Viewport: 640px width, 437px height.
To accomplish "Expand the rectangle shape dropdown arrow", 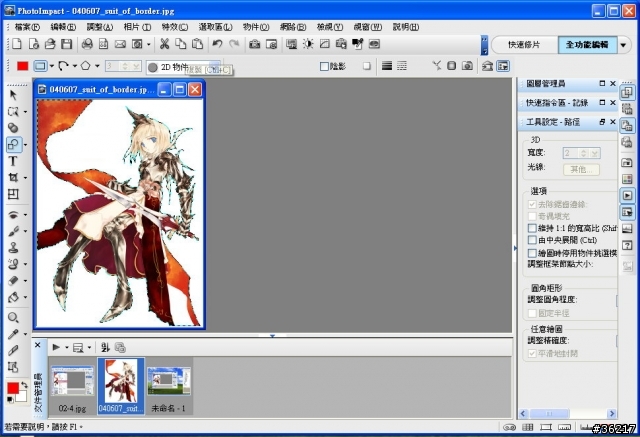I will 52,66.
